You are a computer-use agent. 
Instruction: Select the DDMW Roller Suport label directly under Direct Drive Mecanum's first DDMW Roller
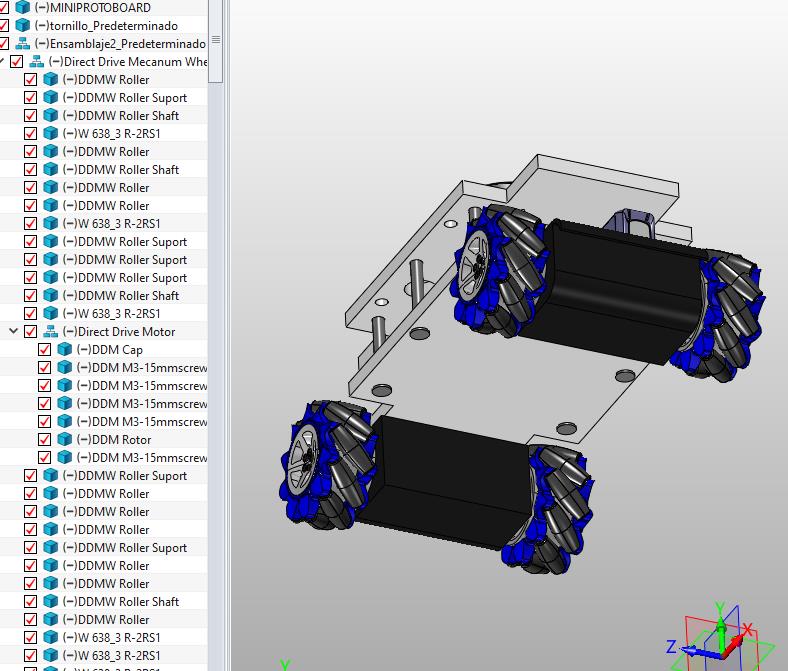pos(125,98)
